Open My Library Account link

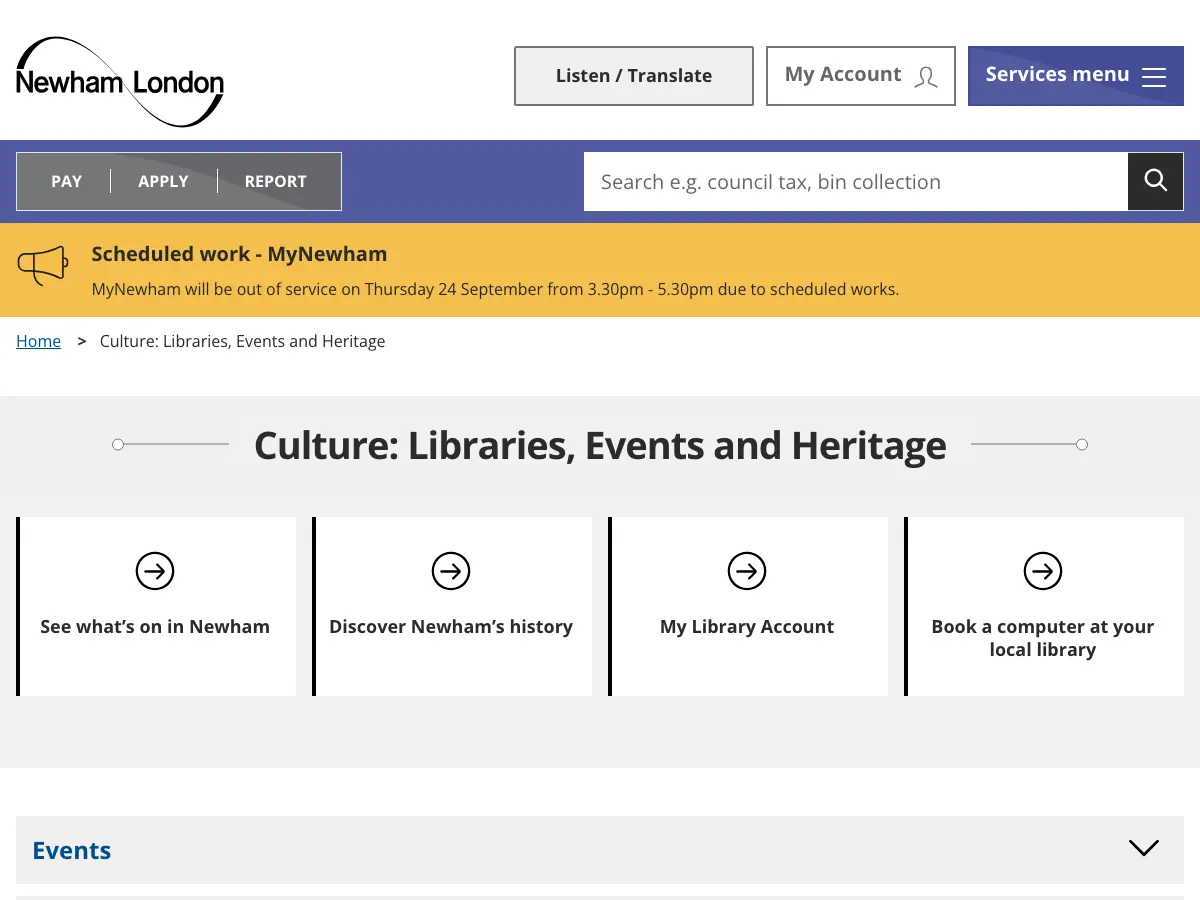[x=748, y=607]
